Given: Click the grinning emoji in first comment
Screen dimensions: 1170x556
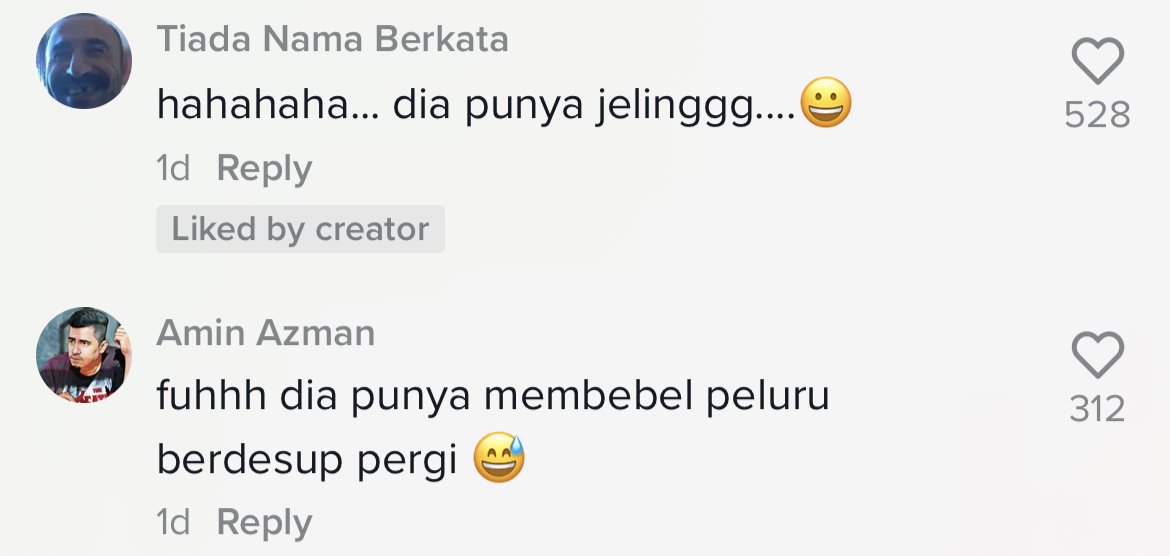Looking at the screenshot, I should click(x=826, y=105).
